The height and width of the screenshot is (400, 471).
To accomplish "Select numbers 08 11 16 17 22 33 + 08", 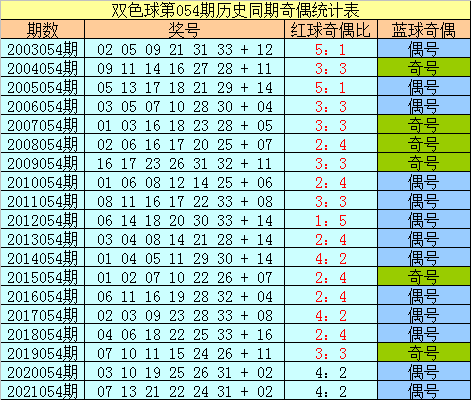I will (185, 201).
